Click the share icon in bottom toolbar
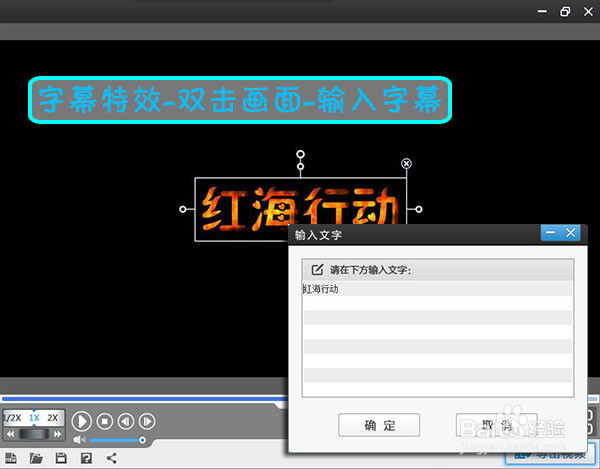This screenshot has height=469, width=600. [x=111, y=458]
